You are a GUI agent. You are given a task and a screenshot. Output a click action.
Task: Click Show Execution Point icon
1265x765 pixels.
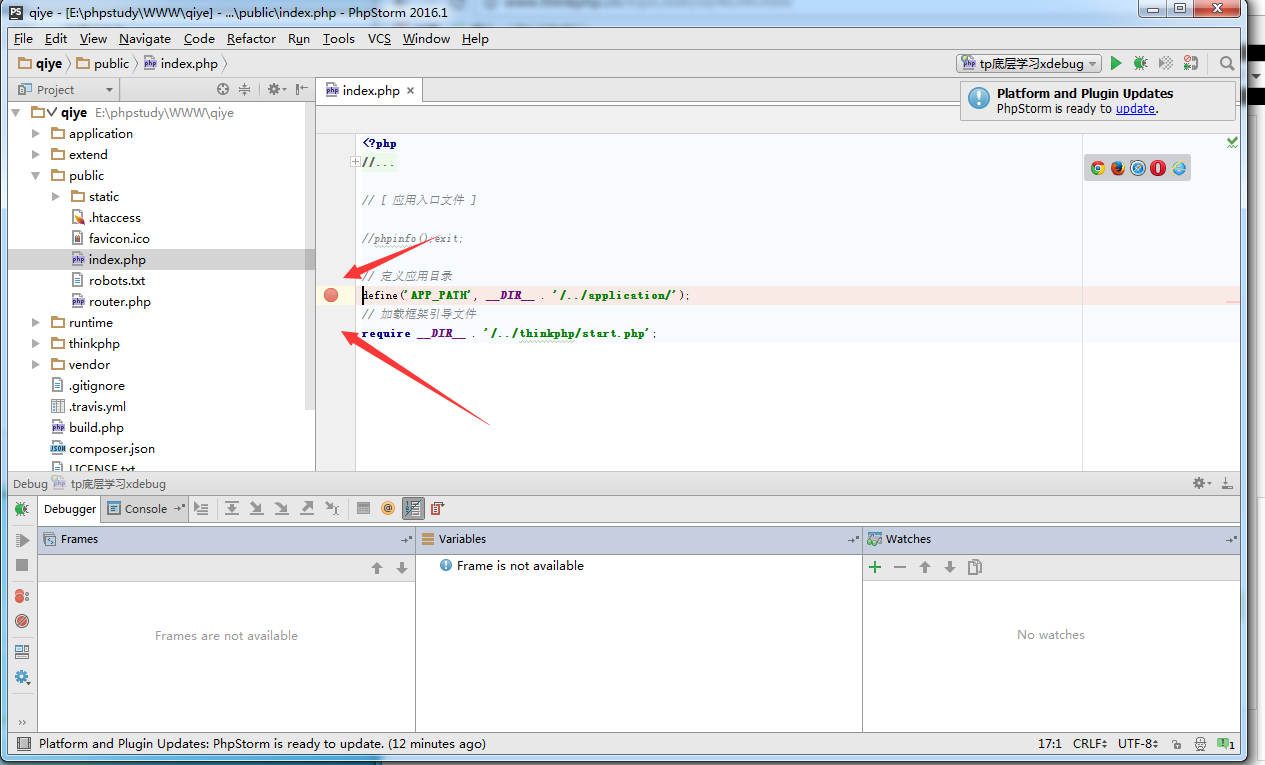201,508
